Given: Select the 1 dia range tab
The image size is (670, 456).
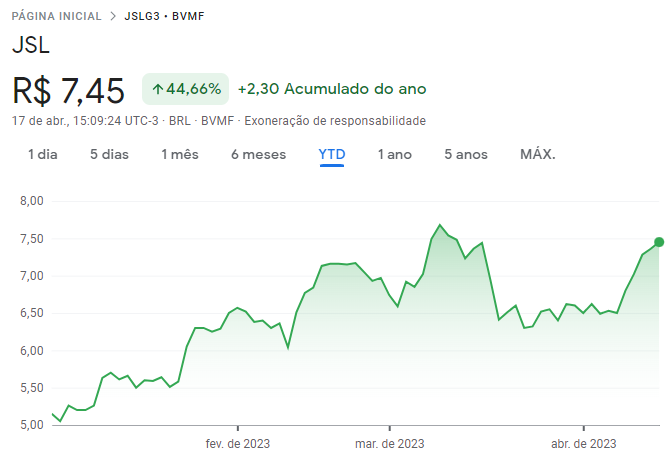Looking at the screenshot, I should coord(43,154).
